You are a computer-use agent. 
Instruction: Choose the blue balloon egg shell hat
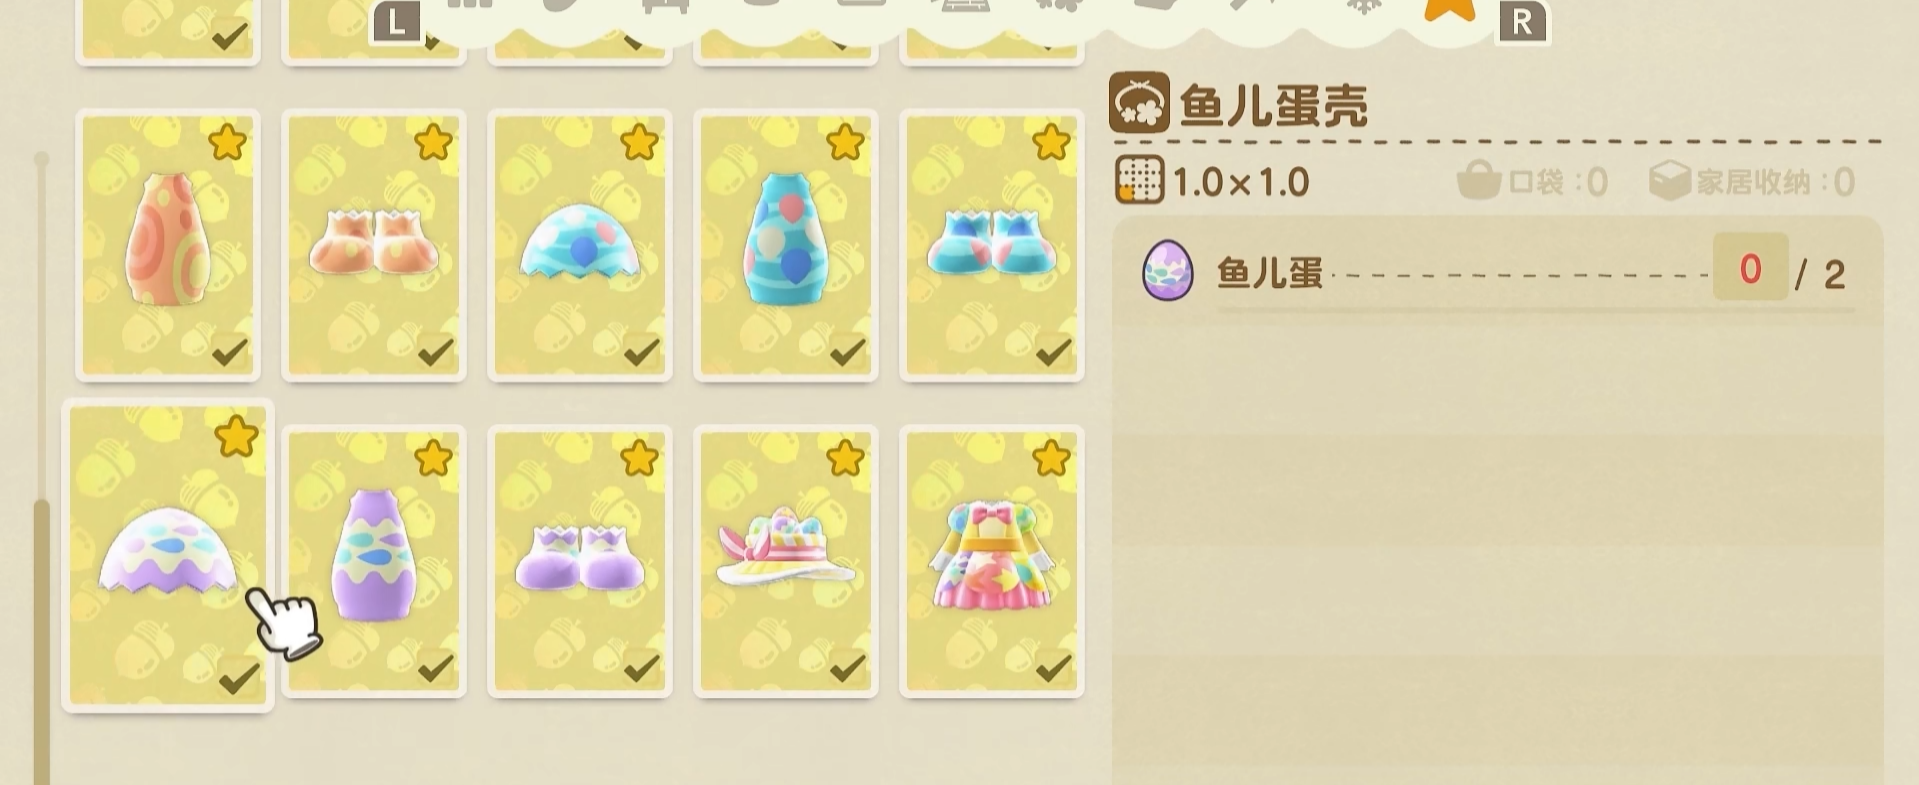580,246
